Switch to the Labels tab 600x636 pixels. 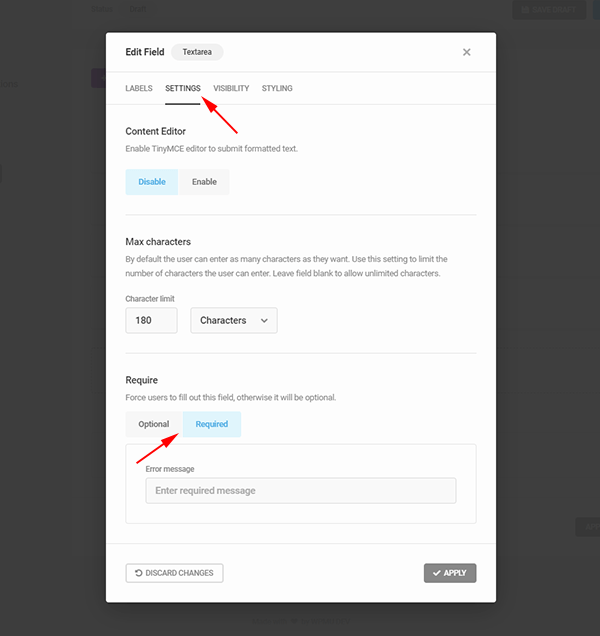(139, 89)
